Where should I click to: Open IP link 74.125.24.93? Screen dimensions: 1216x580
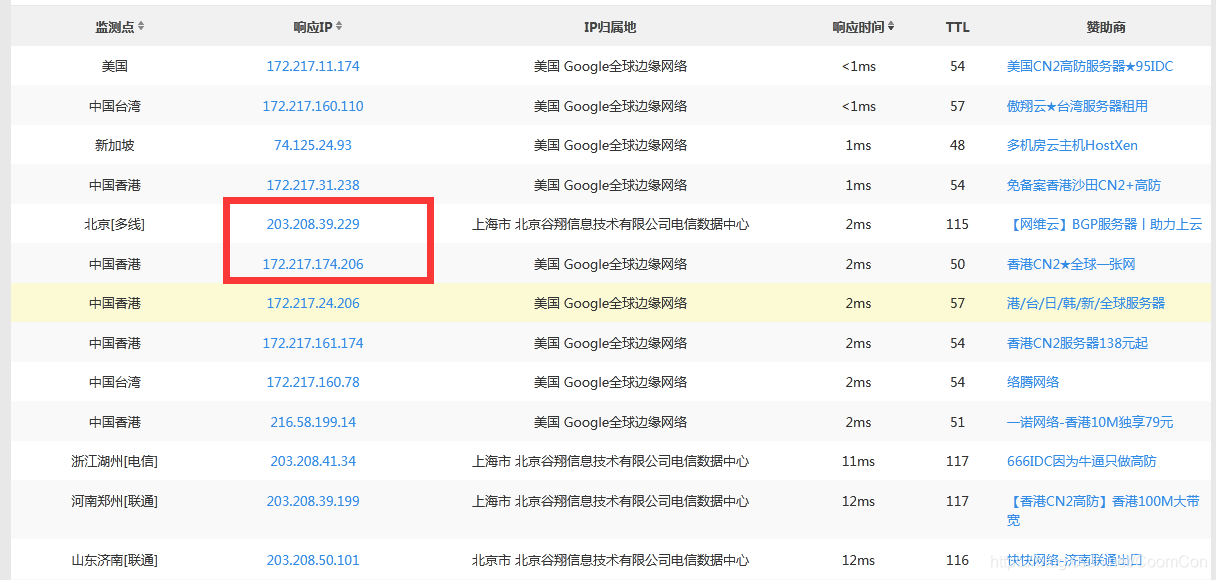313,145
